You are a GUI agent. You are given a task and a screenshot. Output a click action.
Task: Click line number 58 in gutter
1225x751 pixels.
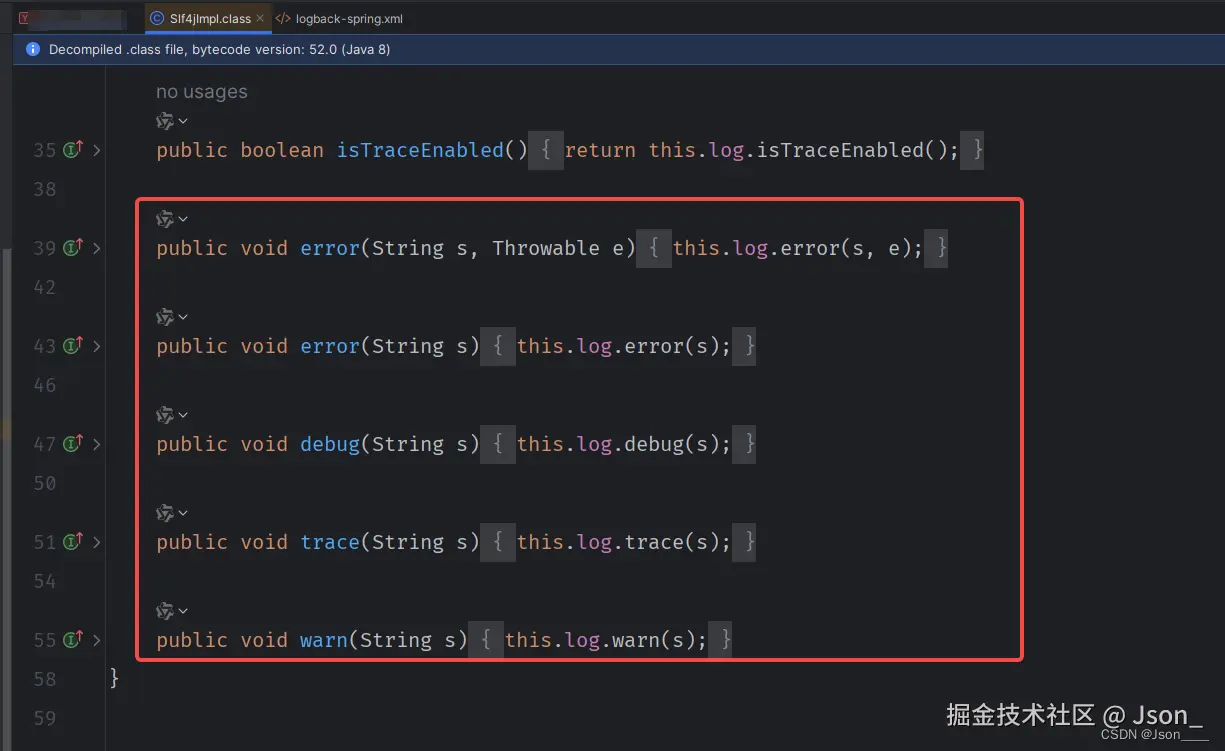coord(45,679)
